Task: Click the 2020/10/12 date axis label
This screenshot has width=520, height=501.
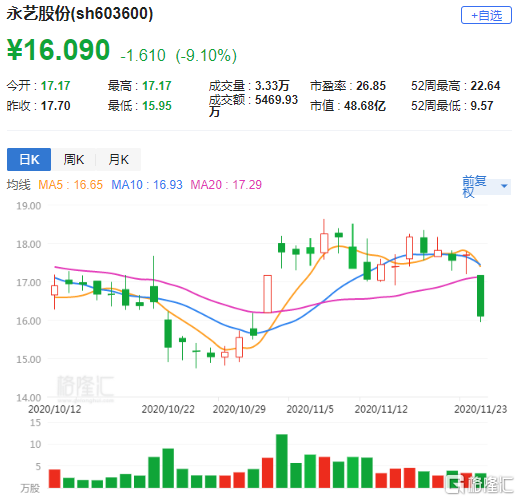Action: [55, 409]
